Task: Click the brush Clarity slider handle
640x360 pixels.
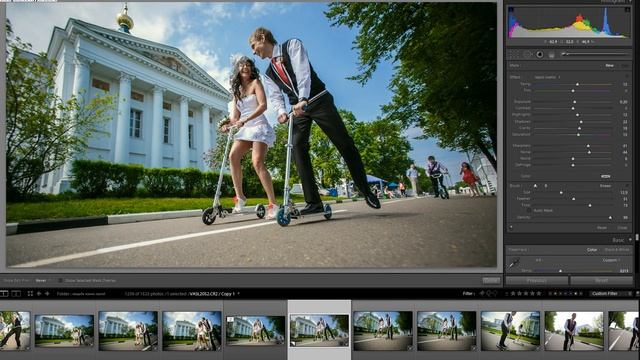Action: 580,128
